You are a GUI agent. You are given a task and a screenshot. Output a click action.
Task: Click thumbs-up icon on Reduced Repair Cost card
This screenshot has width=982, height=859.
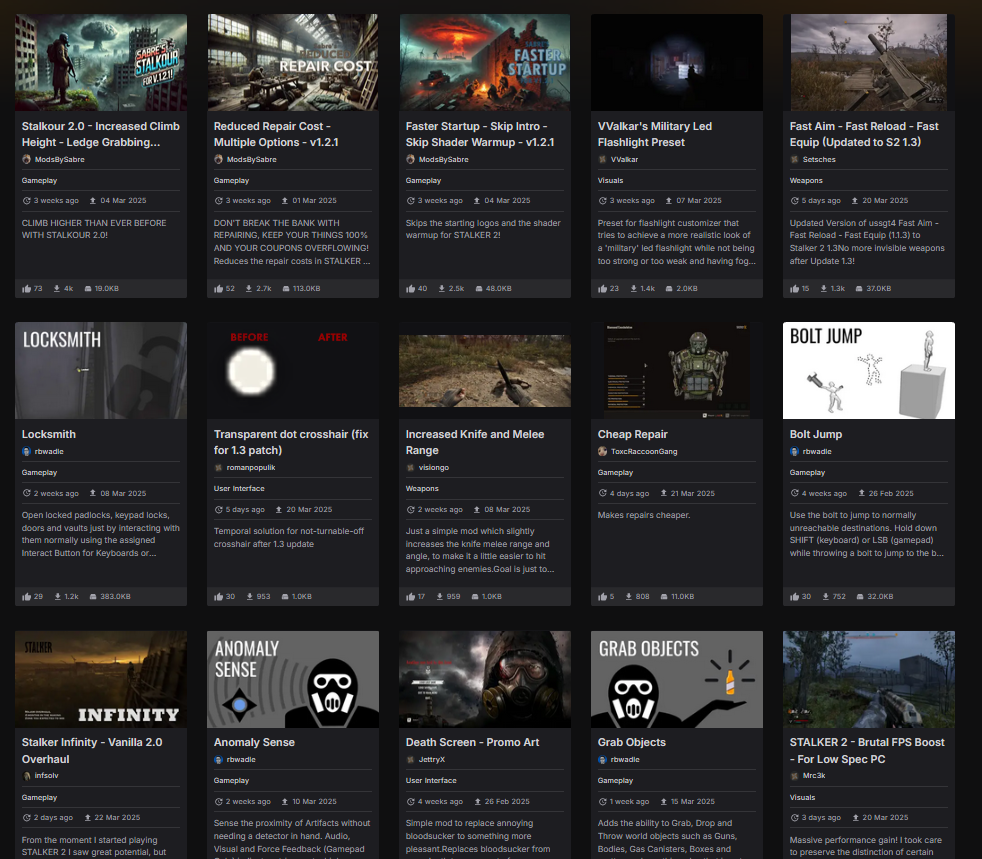coord(219,289)
